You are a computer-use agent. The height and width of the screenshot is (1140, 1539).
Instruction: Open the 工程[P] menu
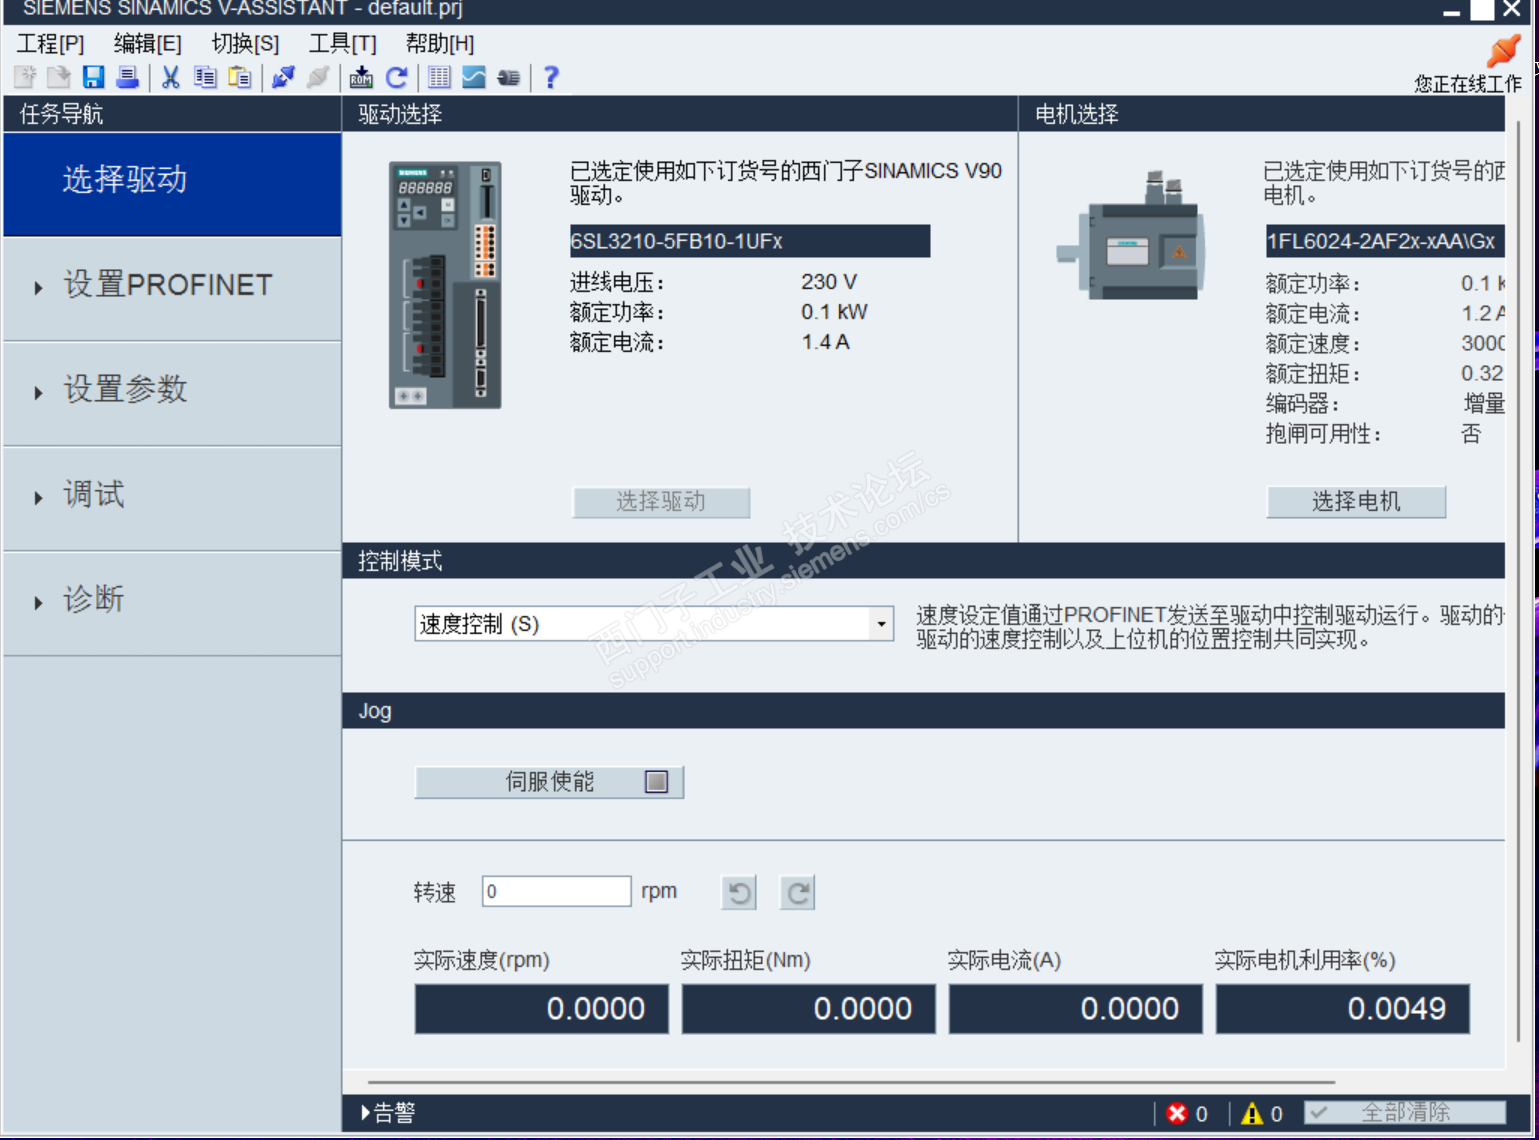pos(50,44)
